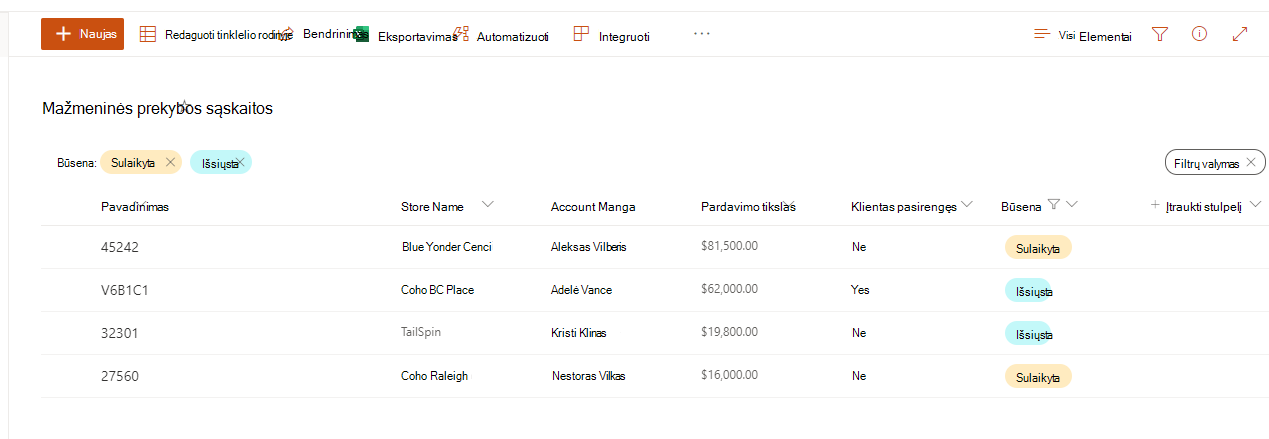Open the Būsena column dropdown
Screen dimensions: 1269x439
point(1072,205)
